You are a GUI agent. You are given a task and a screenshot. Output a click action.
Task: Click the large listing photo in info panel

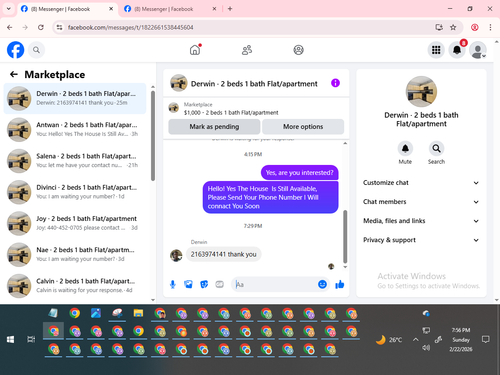click(421, 92)
